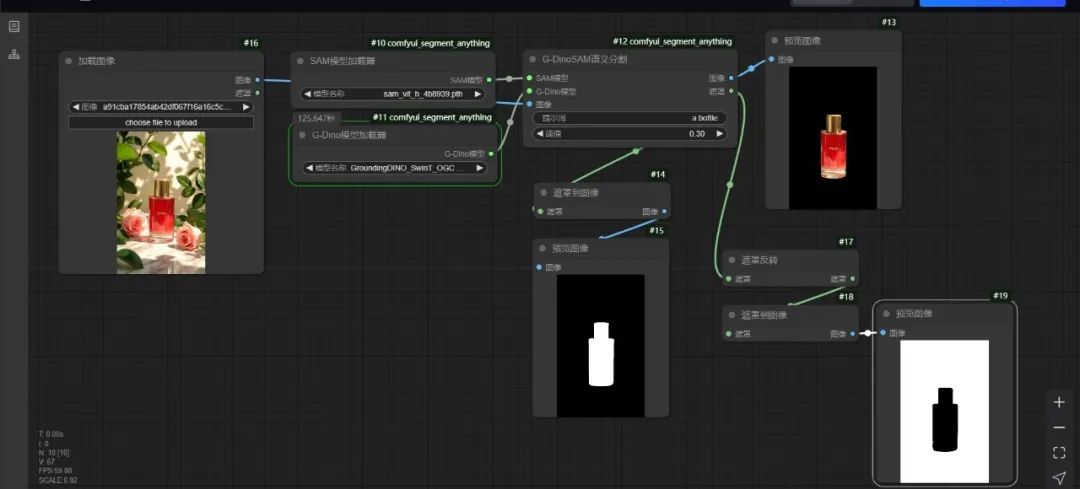Collapse the 加载图像 node via its title dot

click(x=68, y=61)
